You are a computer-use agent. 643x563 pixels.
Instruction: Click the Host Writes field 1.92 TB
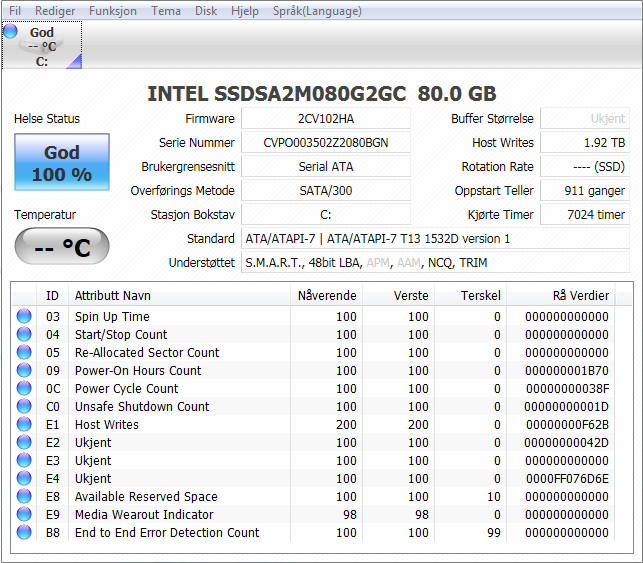pyautogui.click(x=585, y=143)
